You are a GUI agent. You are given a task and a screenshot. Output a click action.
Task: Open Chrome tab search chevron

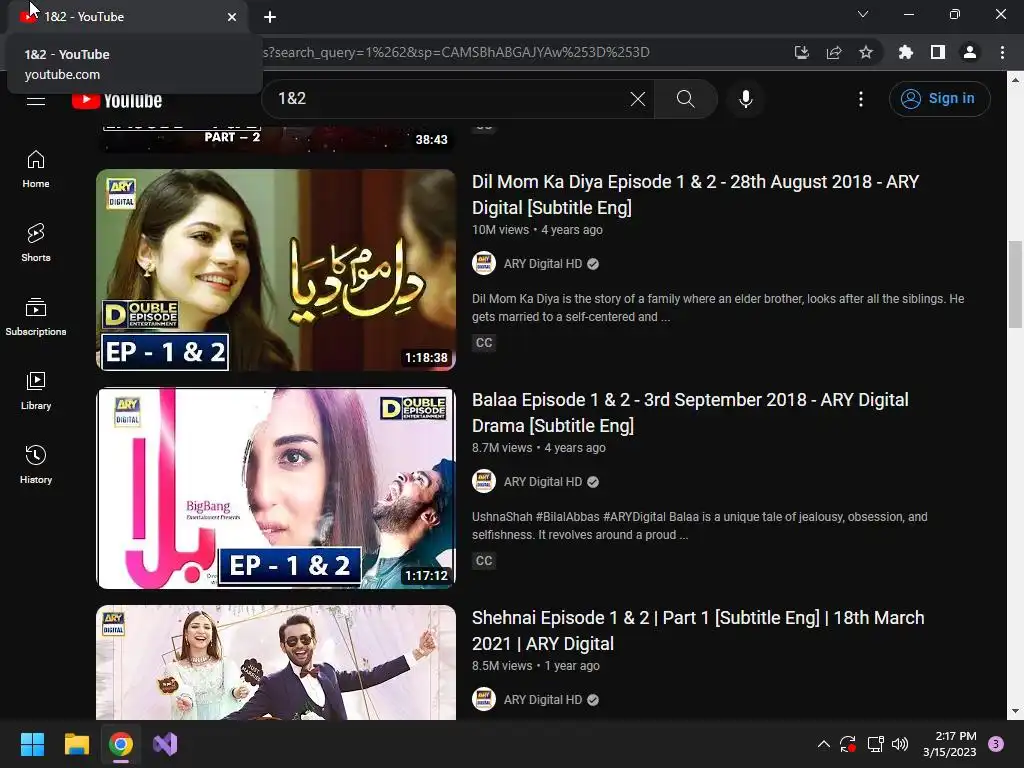pos(863,14)
